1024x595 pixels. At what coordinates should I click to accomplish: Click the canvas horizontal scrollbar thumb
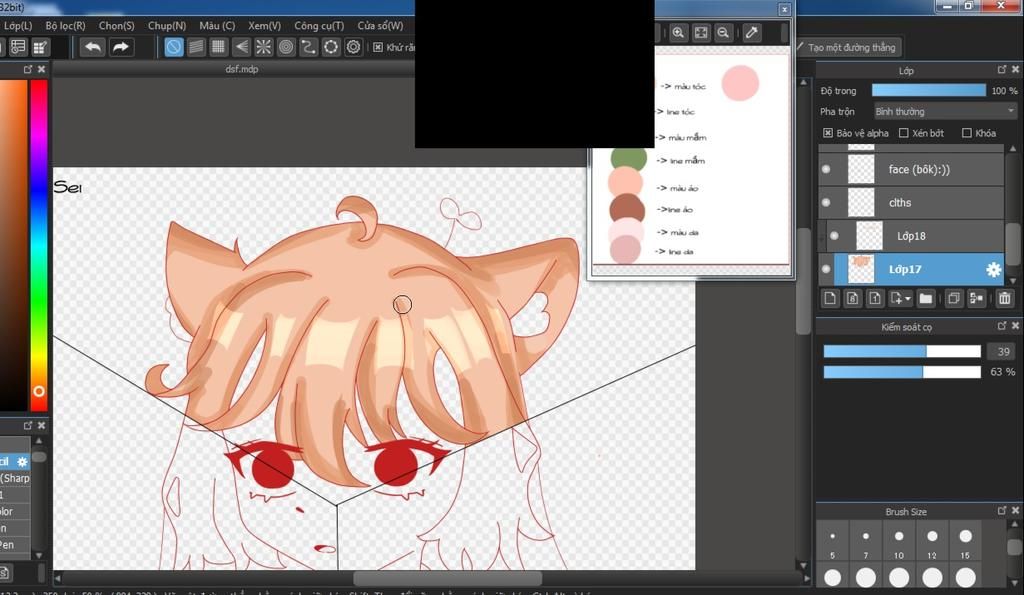tap(447, 579)
